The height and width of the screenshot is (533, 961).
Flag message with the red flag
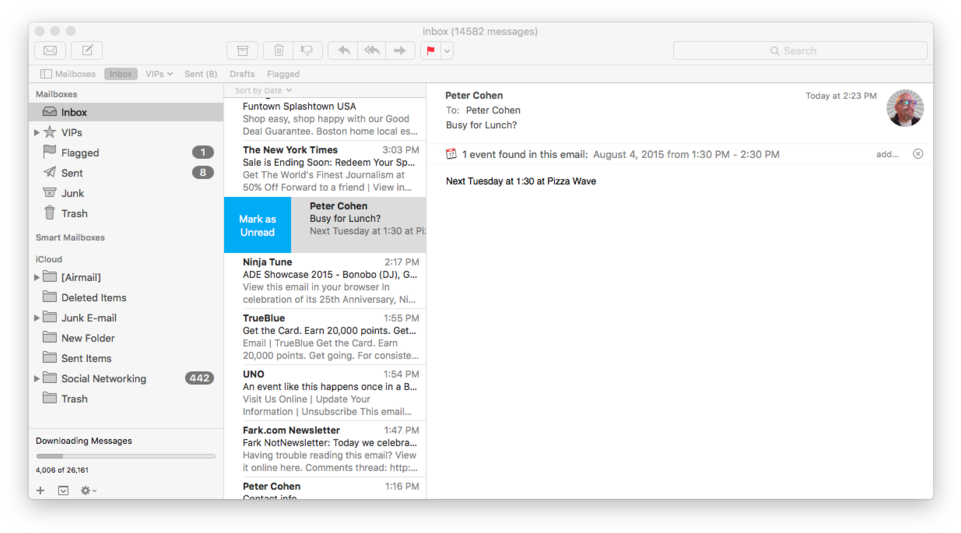click(431, 51)
